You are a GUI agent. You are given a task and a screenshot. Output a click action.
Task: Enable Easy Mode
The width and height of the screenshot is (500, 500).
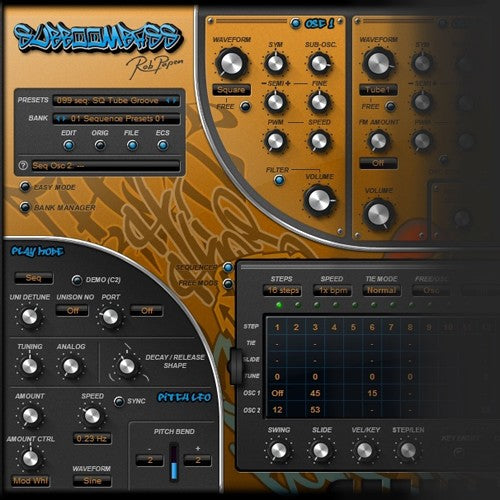coord(25,187)
